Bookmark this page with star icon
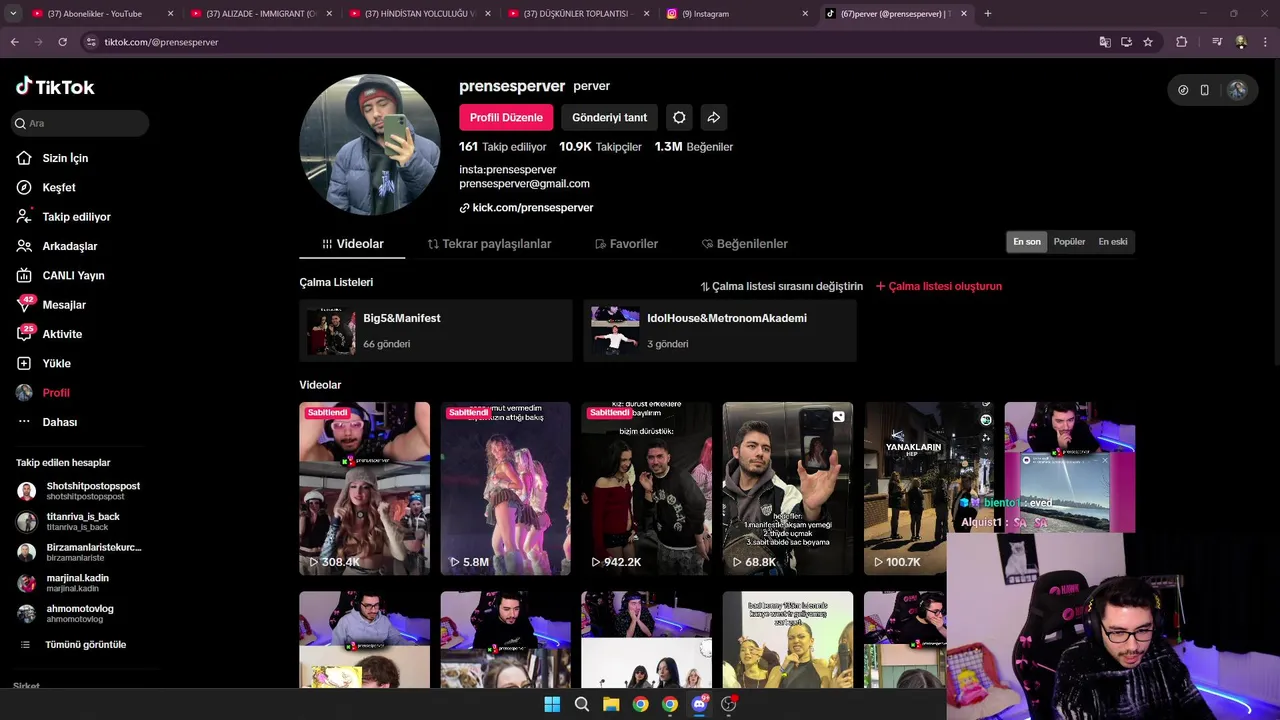This screenshot has height=720, width=1280. click(1148, 42)
